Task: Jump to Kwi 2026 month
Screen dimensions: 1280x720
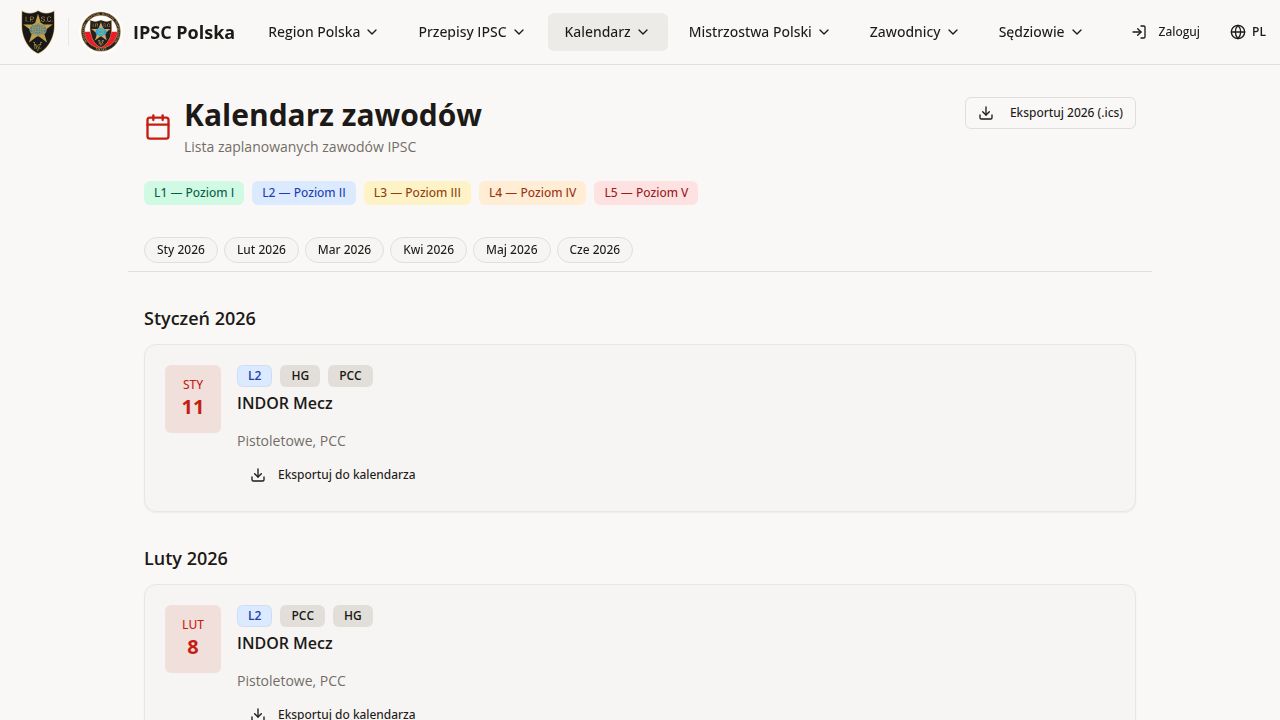Action: pyautogui.click(x=428, y=250)
